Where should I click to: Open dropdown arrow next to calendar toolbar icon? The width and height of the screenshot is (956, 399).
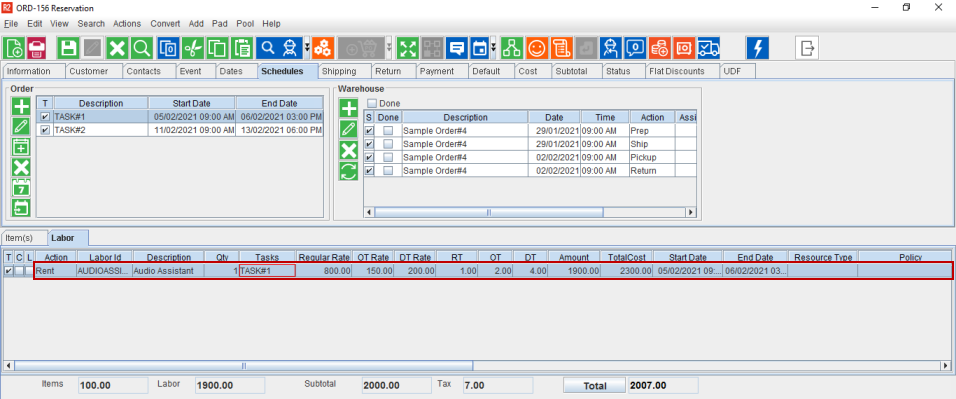coord(493,48)
